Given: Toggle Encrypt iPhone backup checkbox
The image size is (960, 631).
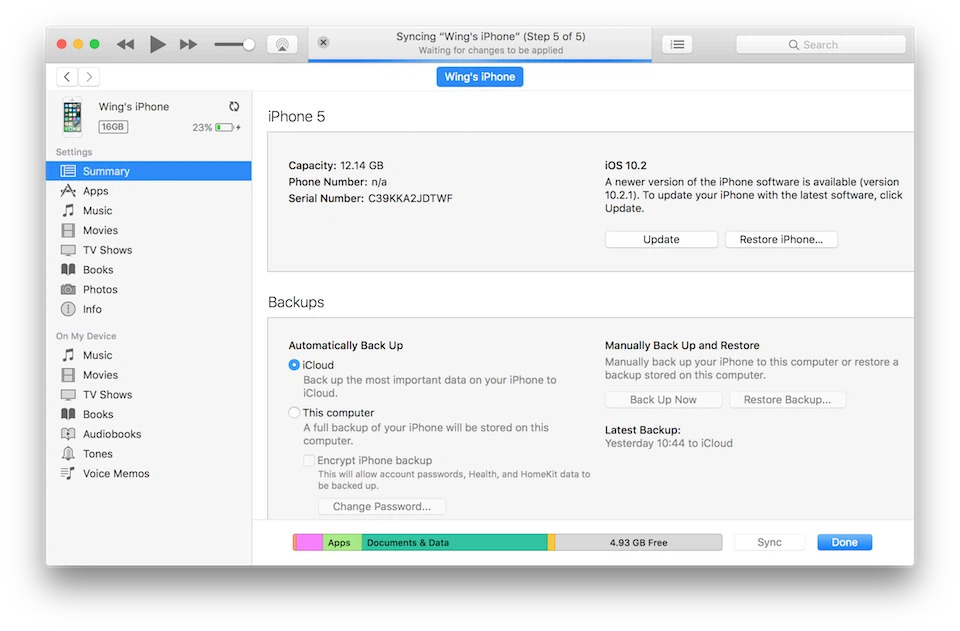Looking at the screenshot, I should tap(309, 460).
